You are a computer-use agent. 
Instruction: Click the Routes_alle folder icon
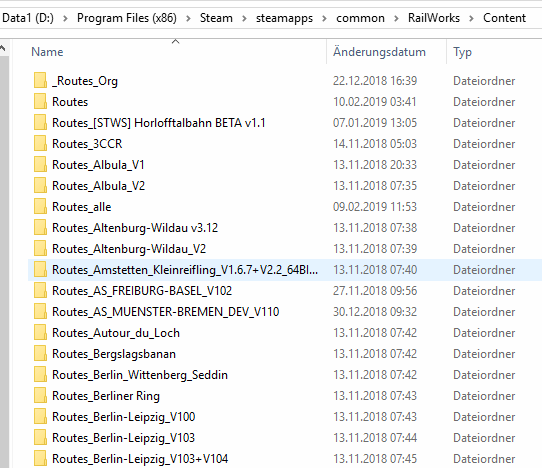(40, 207)
